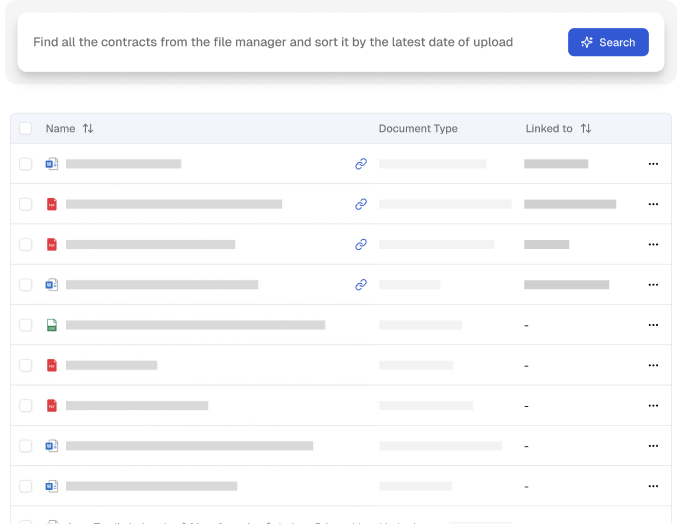Click the PDF file icon in the seventh row
This screenshot has width=682, height=524.
point(52,406)
